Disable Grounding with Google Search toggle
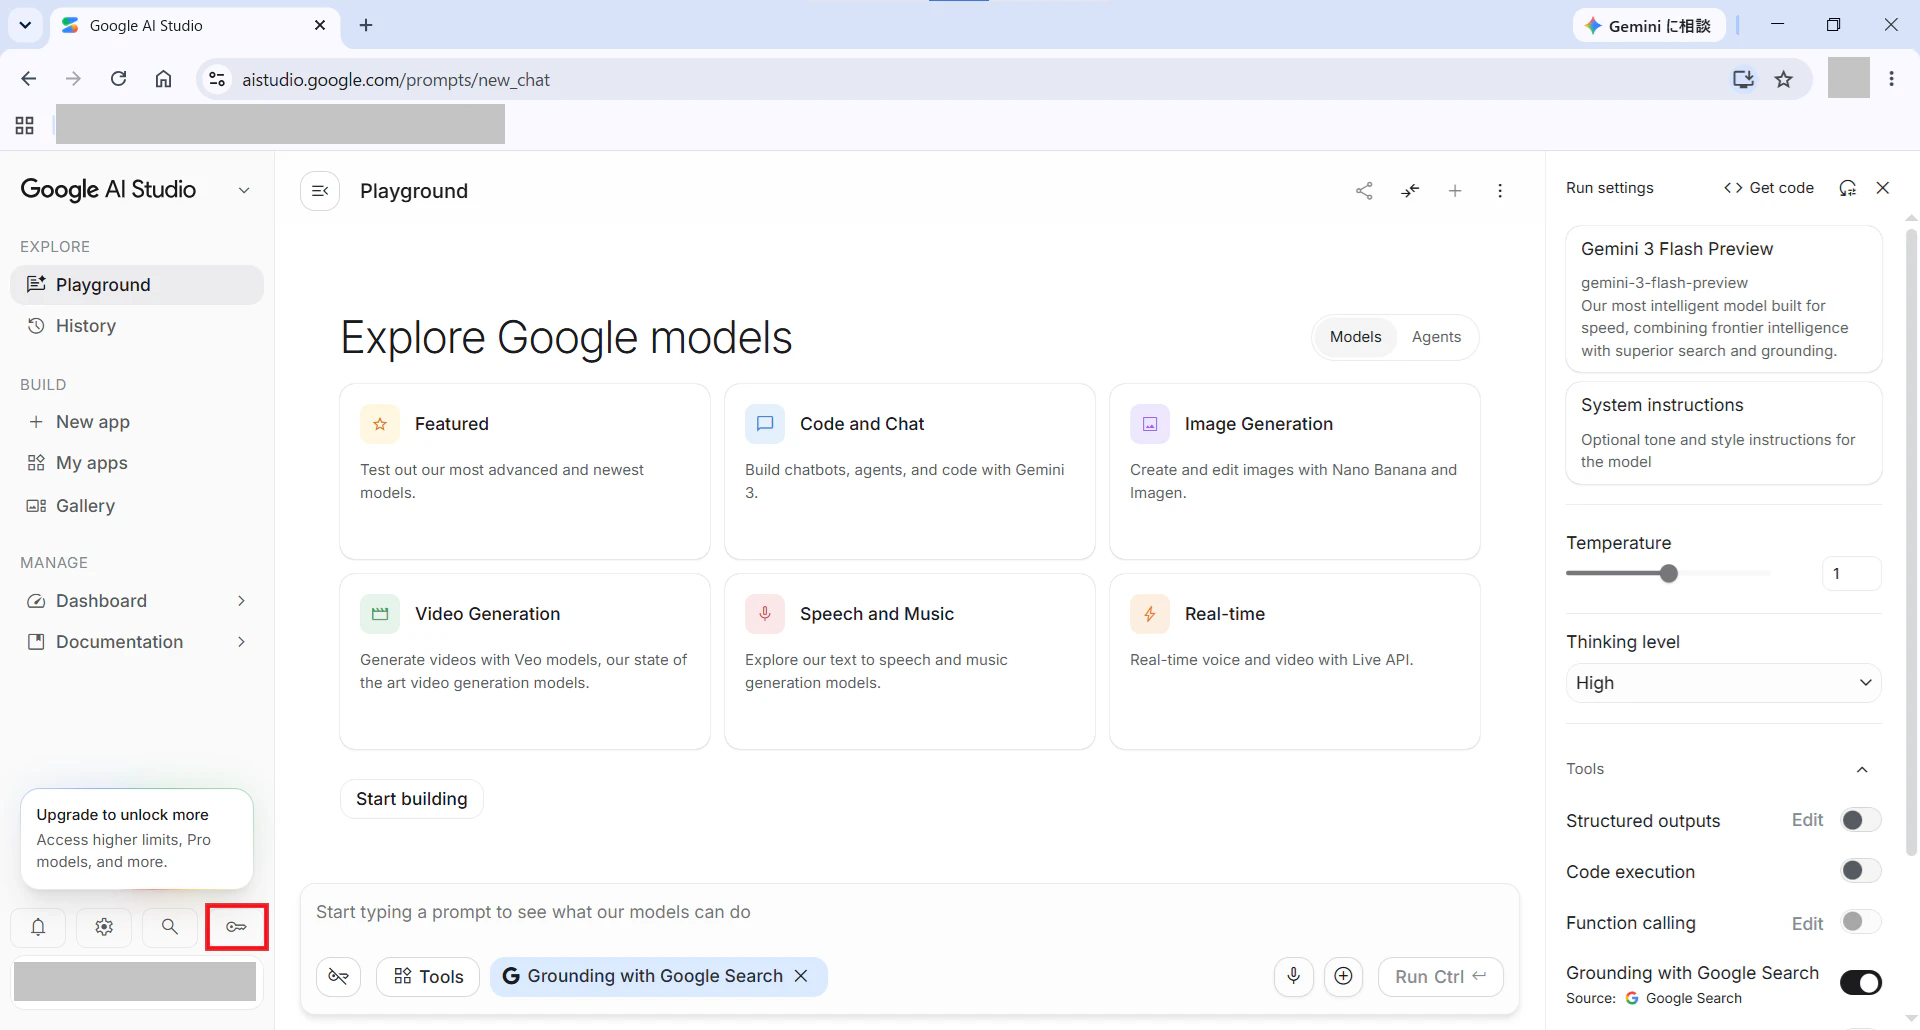Screen dimensions: 1920x1030 click(x=1861, y=983)
